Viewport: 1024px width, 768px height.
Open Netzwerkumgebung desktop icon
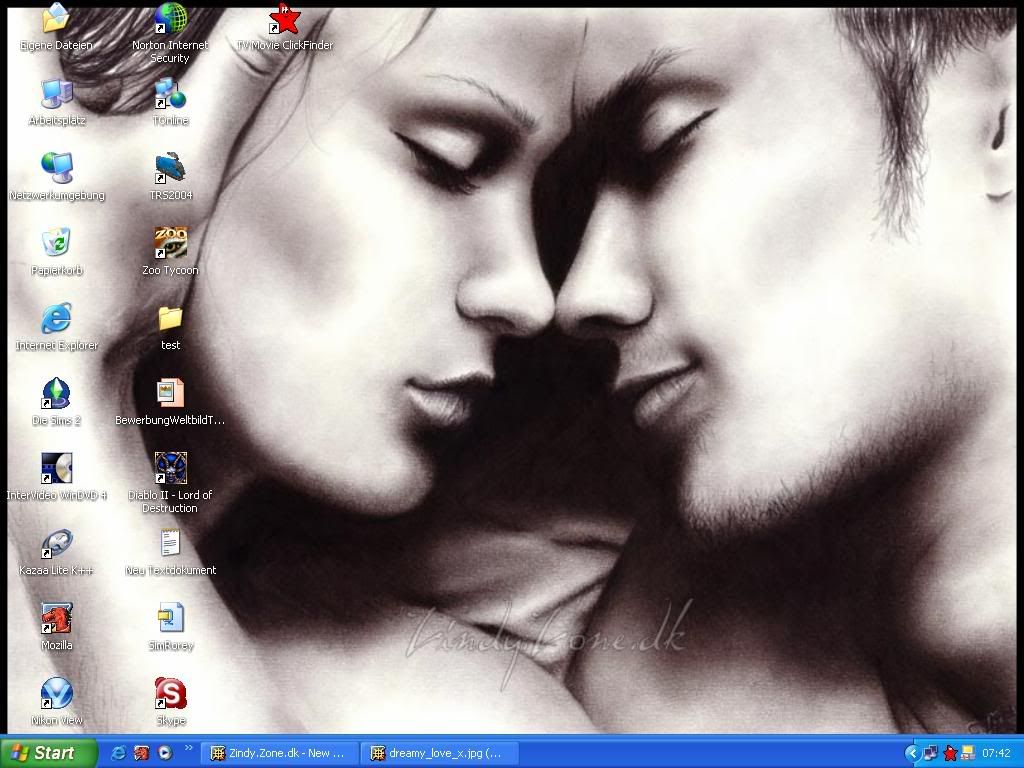pos(57,168)
